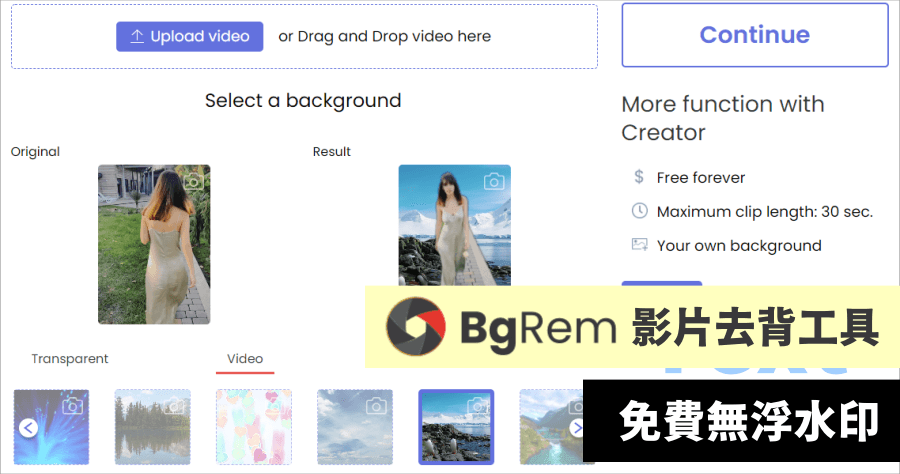This screenshot has width=900, height=474.
Task: Click the Original video preview
Action: pos(154,244)
